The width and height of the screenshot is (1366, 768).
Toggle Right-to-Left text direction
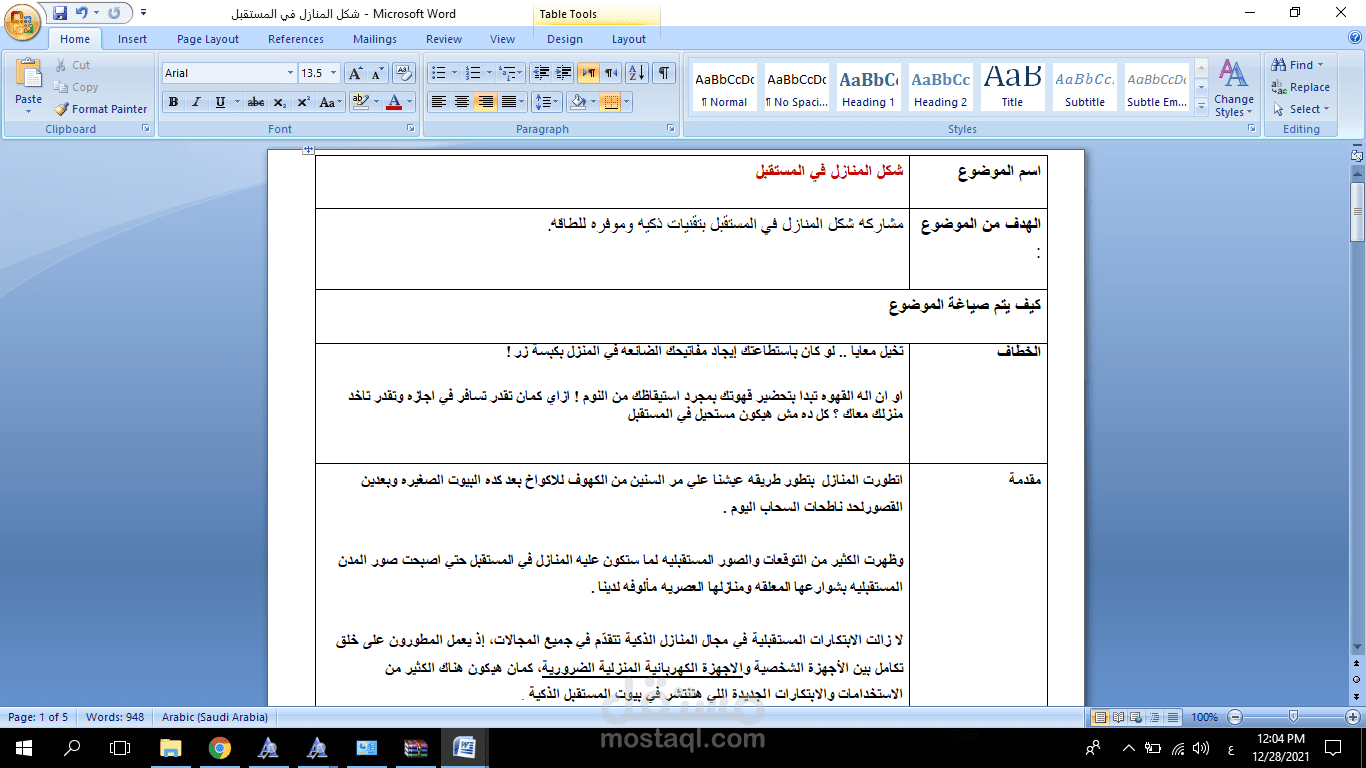tap(611, 73)
